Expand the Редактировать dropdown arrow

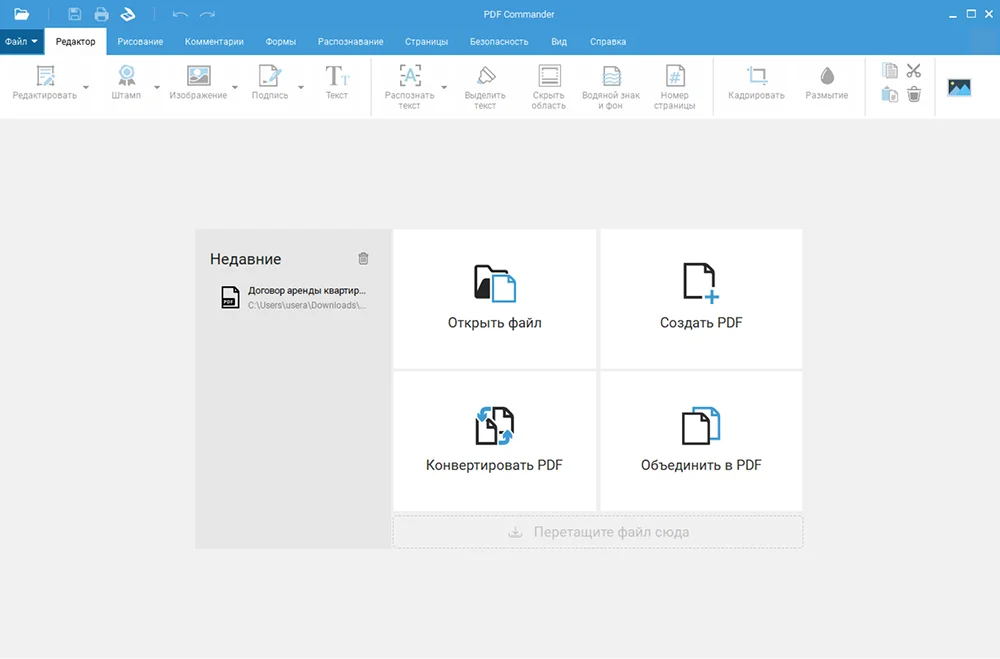86,88
